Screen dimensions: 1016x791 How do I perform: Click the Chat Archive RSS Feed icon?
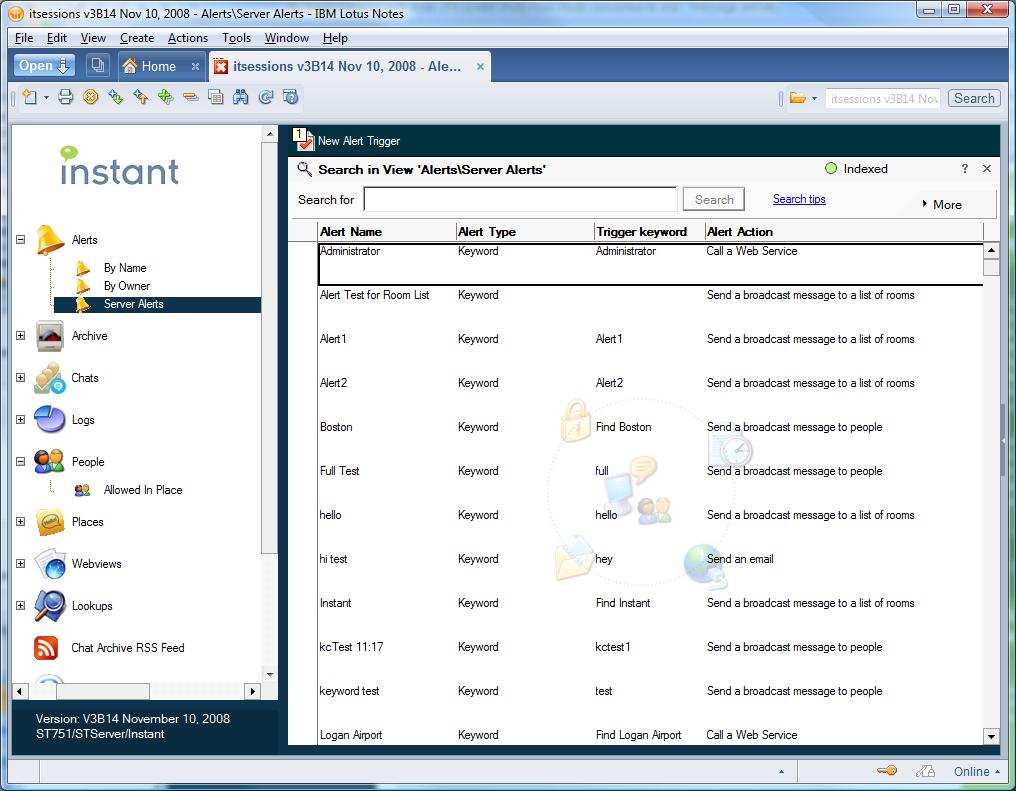click(x=46, y=648)
